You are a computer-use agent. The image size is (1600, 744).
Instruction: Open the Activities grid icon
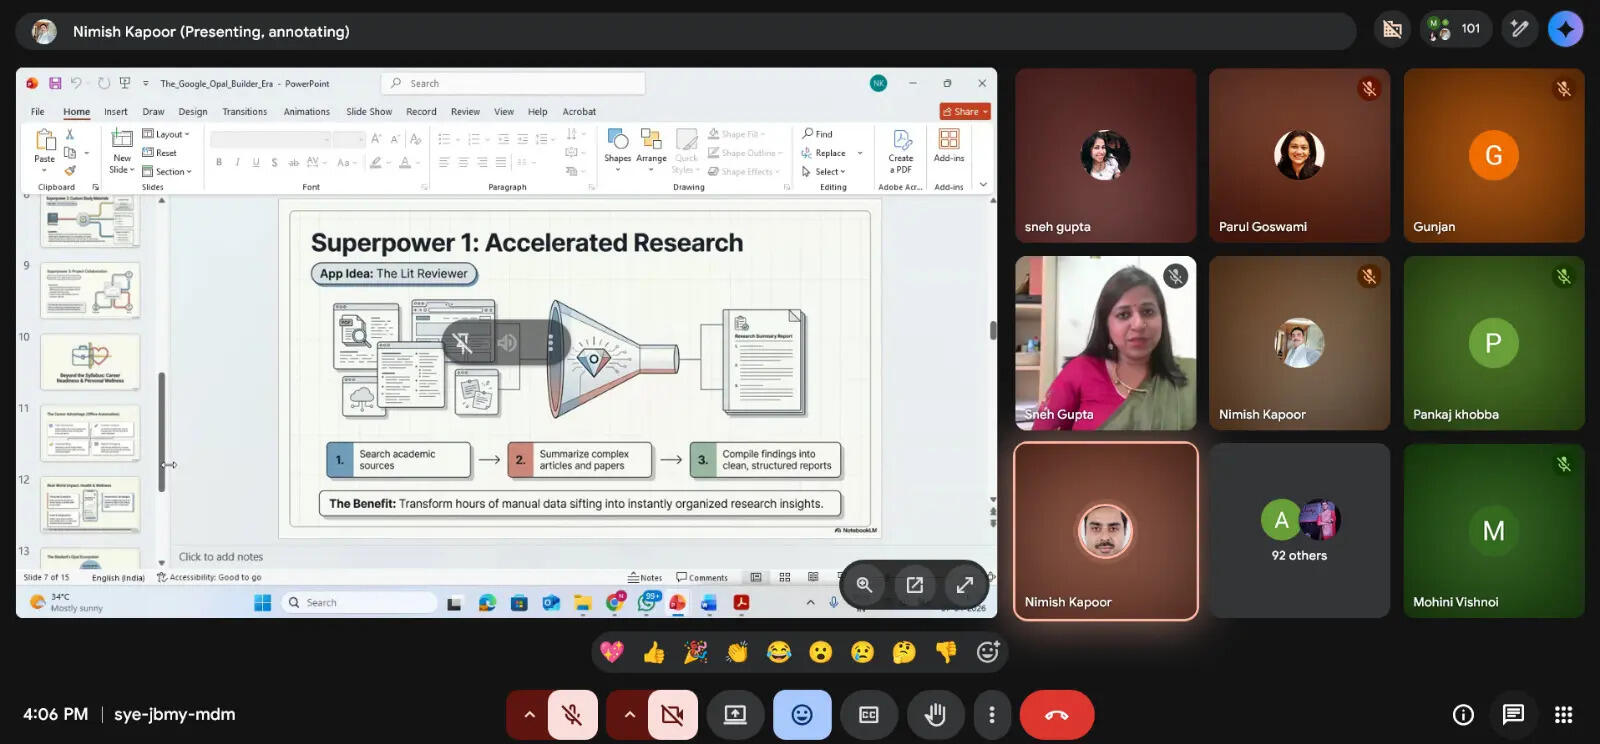pos(1563,714)
